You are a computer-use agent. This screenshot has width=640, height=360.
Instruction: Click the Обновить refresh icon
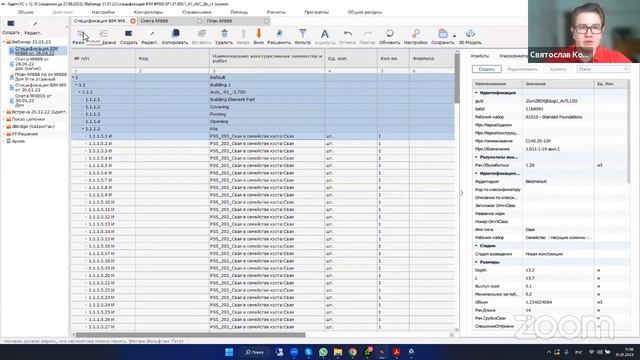[x=390, y=33]
